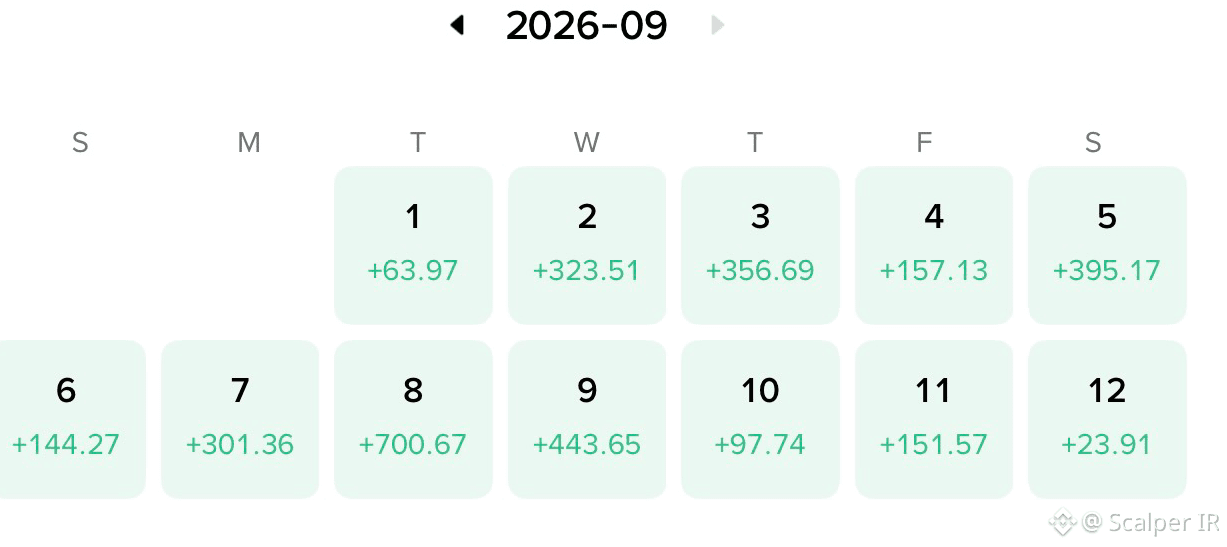Screen dimensions: 1227x547
Task: Open day 3 with +356.69 profit
Action: [x=760, y=245]
